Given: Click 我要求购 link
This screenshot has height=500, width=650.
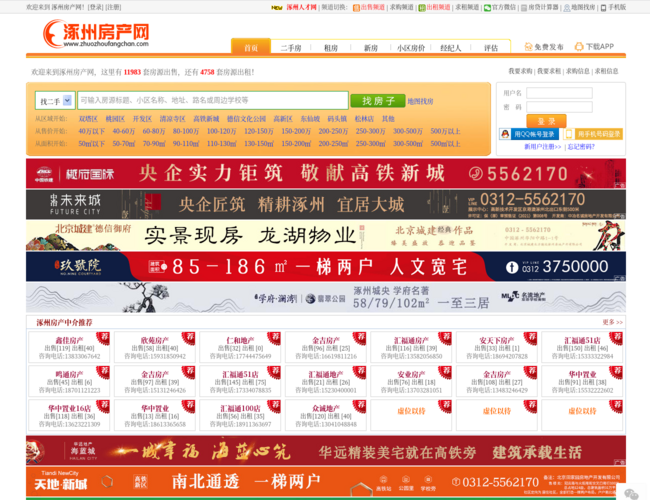Looking at the screenshot, I should 520,71.
